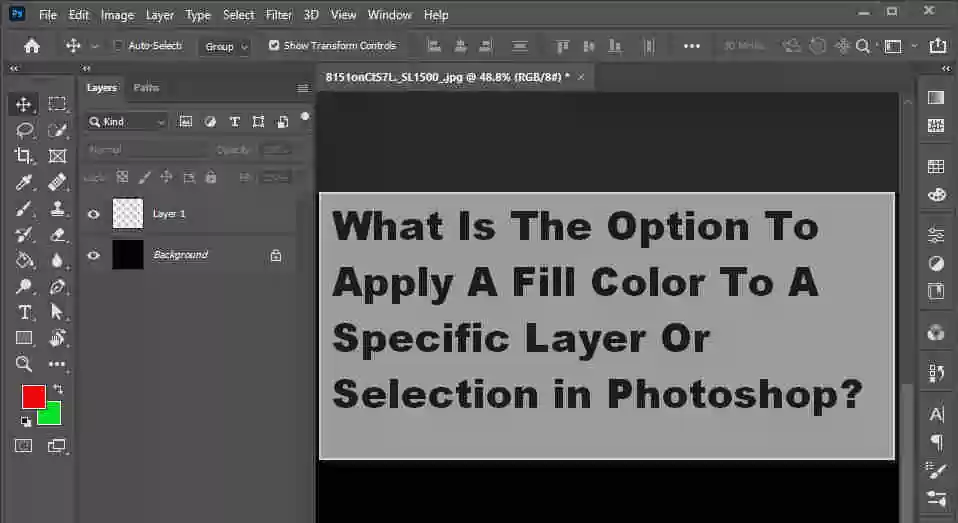
Task: Toggle the type layers filter
Action: (235, 122)
